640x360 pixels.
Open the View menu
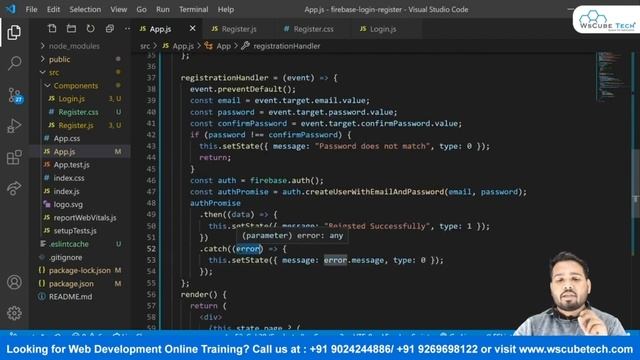(118, 9)
